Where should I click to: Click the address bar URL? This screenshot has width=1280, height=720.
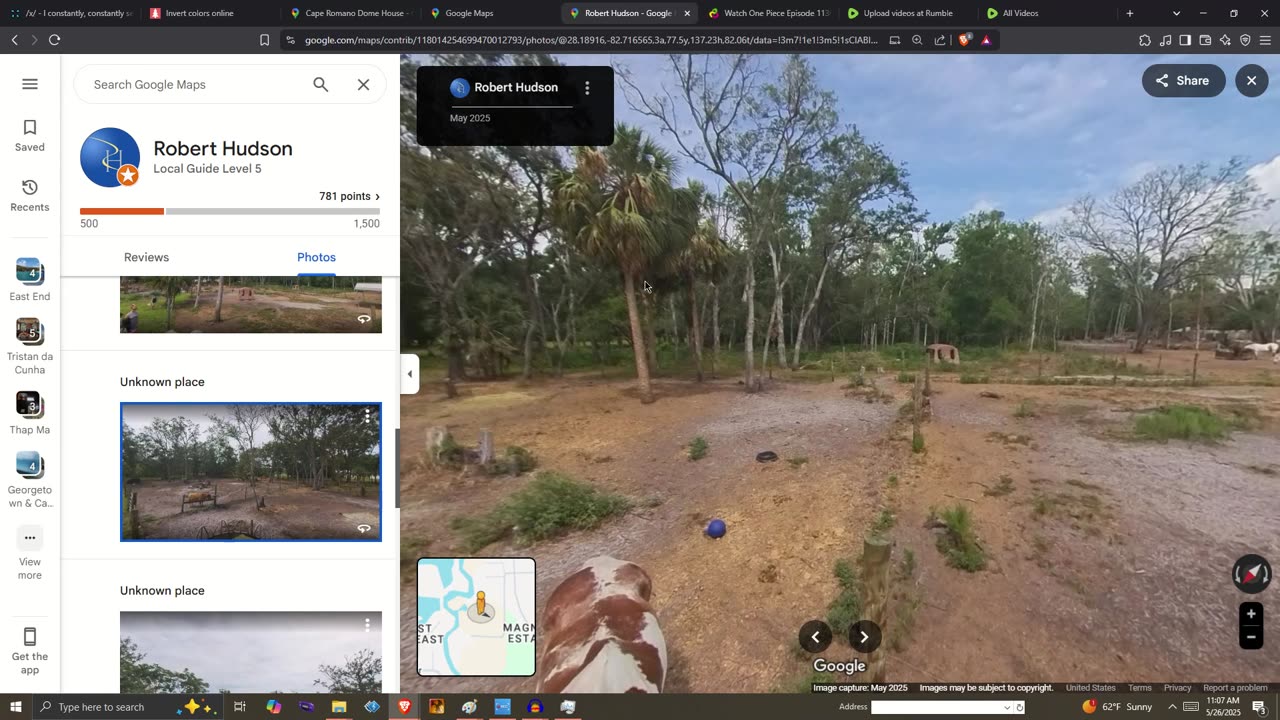[x=590, y=40]
